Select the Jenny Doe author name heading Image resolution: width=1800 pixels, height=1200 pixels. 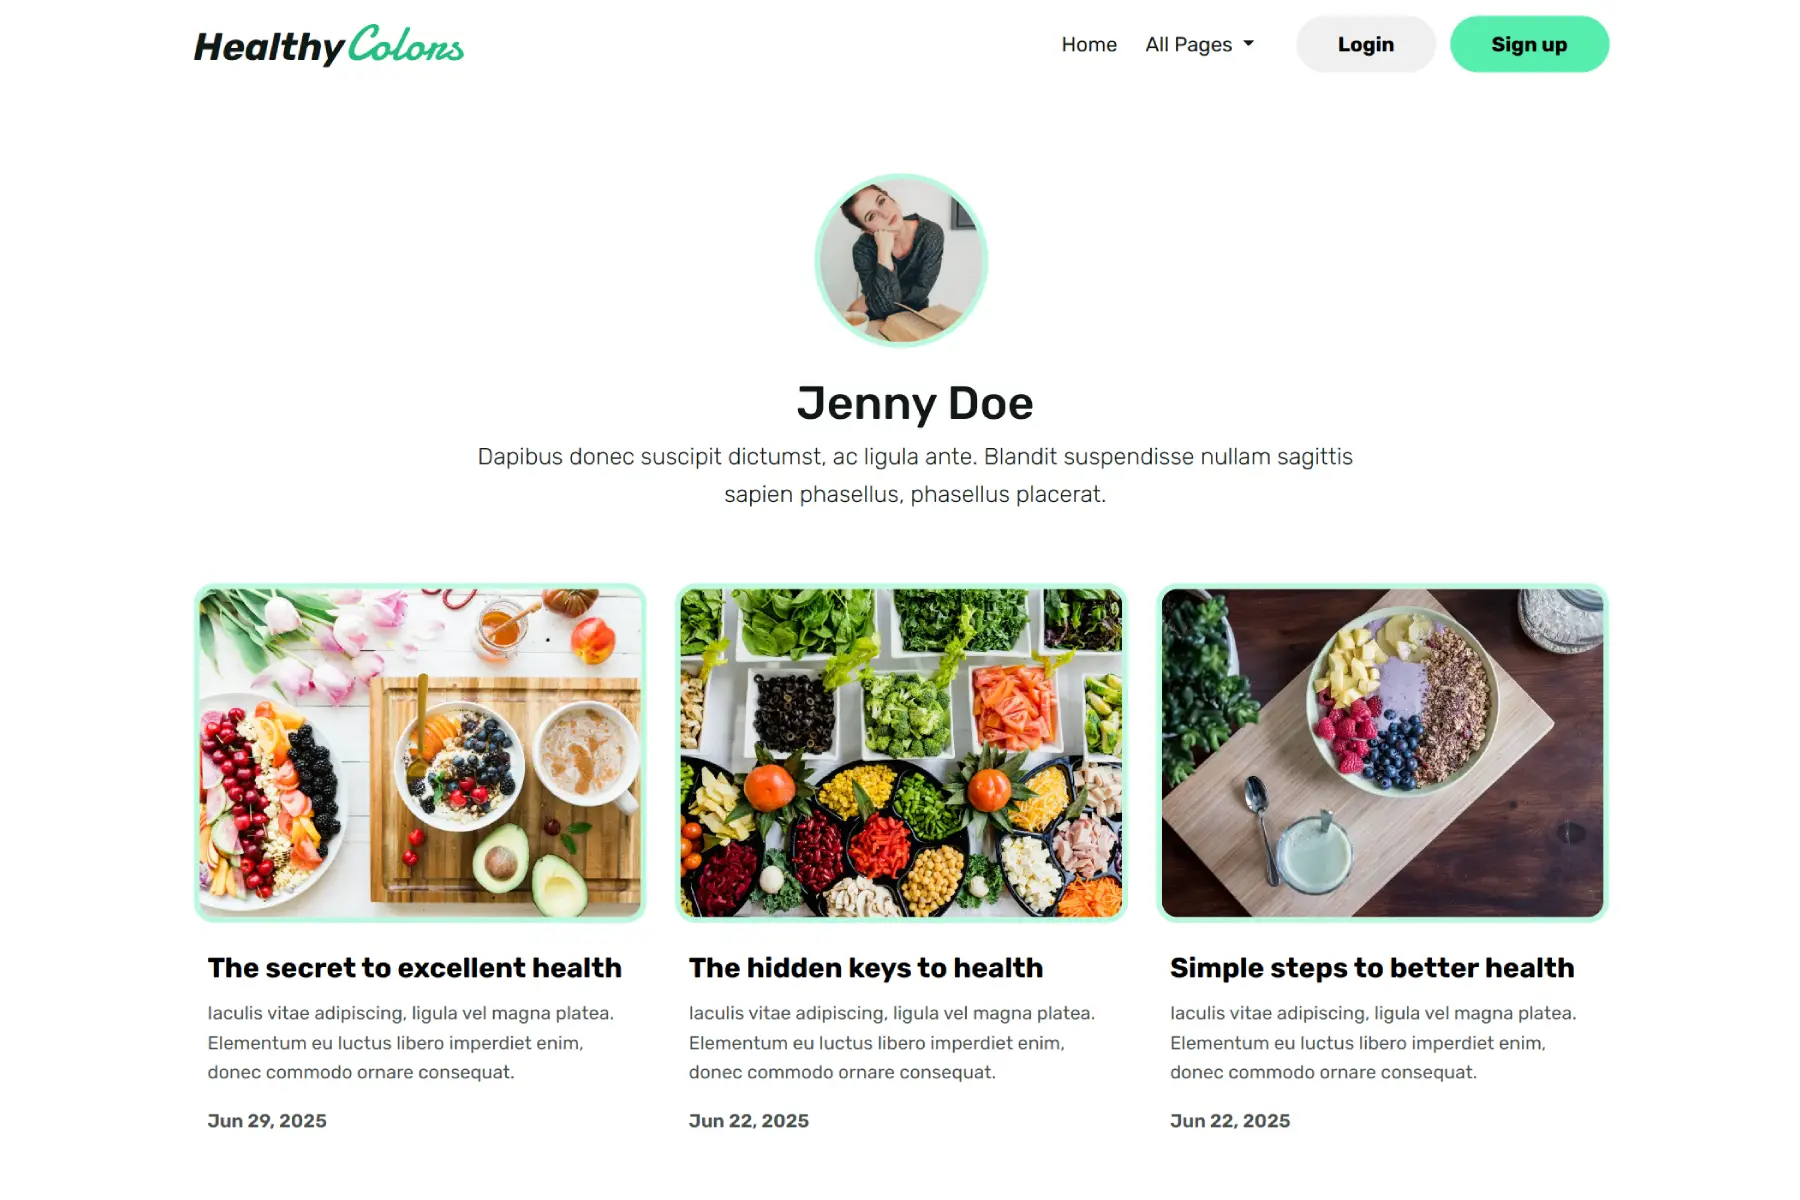coord(915,403)
